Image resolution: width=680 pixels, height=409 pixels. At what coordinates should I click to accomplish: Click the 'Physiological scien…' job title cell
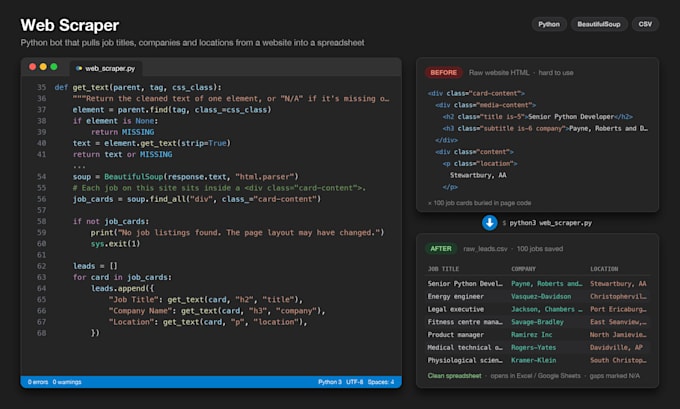click(x=465, y=360)
